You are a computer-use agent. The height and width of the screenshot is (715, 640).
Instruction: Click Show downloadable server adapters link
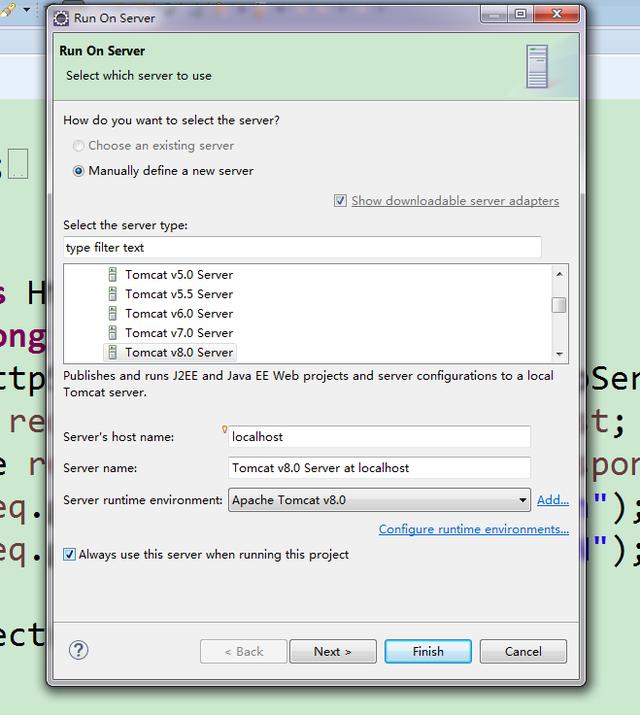[x=455, y=201]
